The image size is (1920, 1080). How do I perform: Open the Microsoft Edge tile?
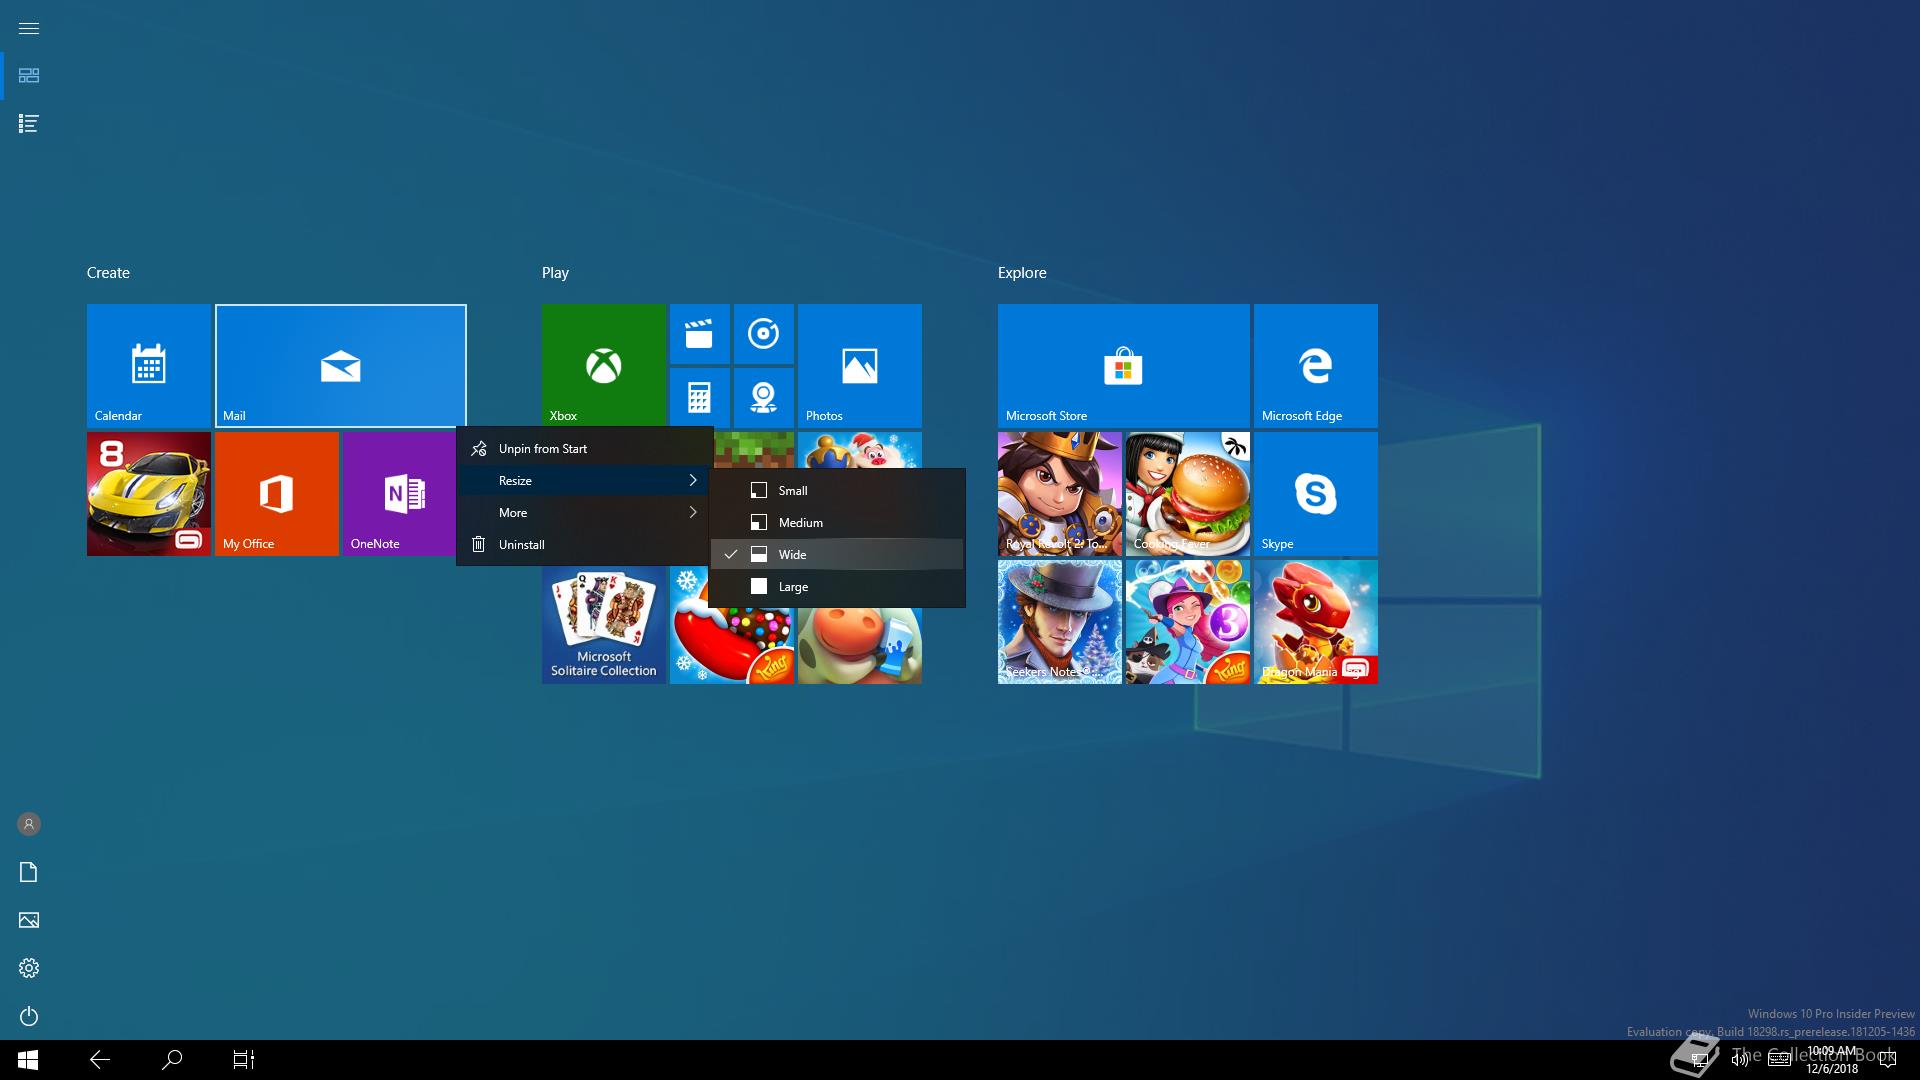click(1316, 366)
